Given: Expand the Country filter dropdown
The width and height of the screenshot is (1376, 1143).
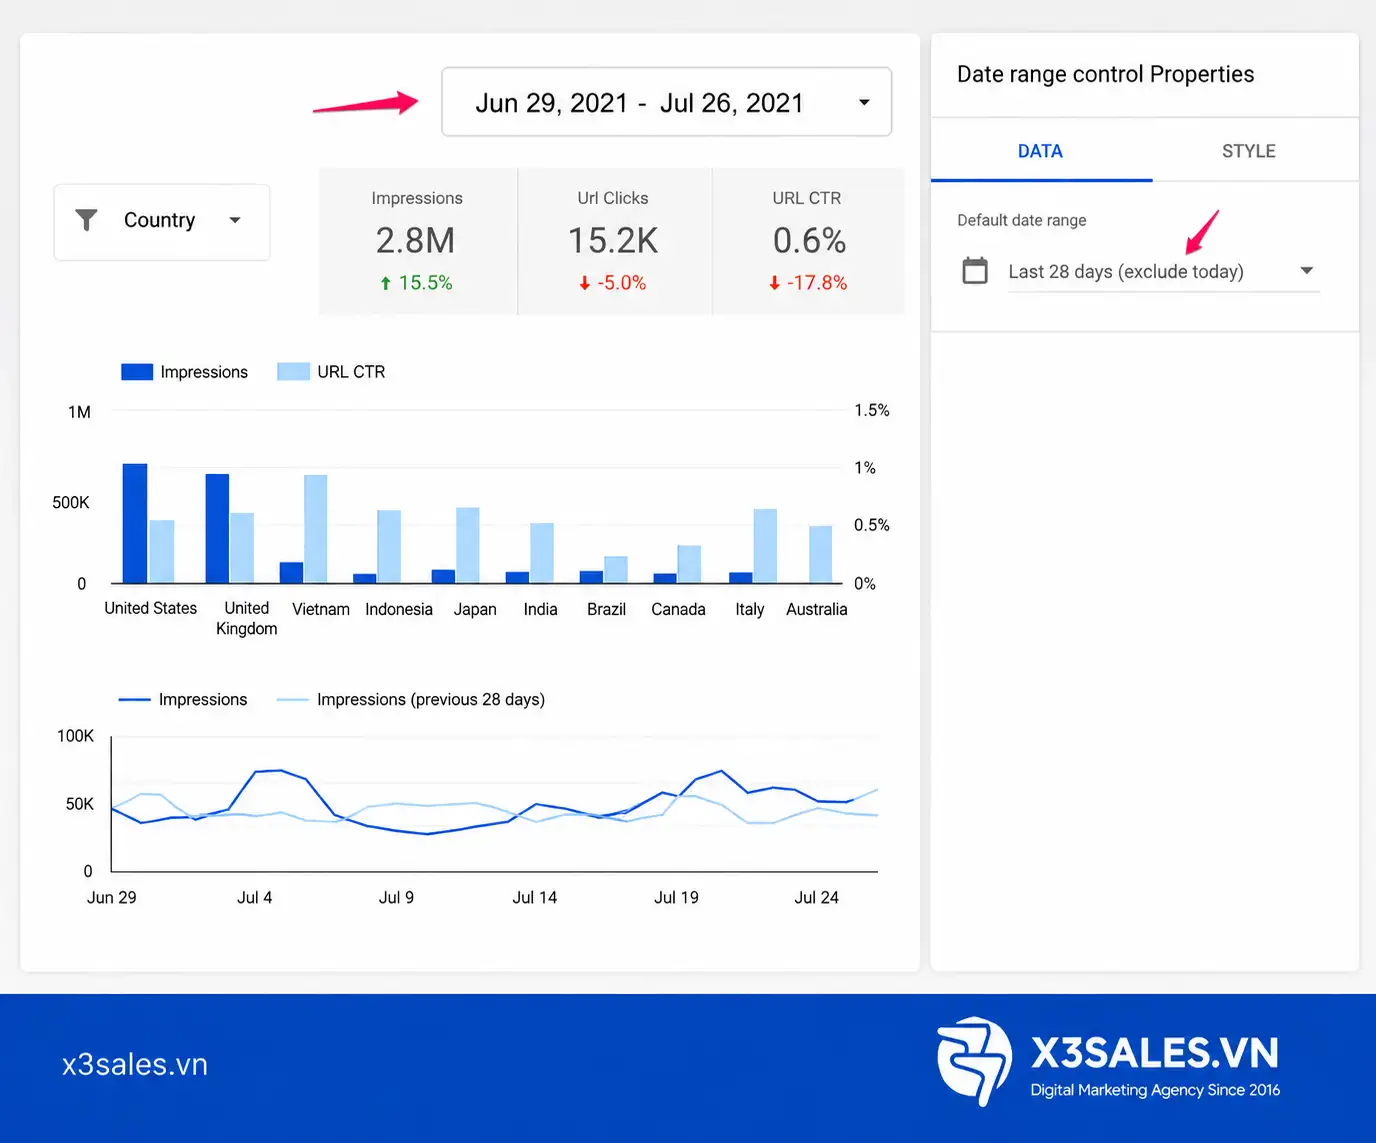Looking at the screenshot, I should 162,222.
